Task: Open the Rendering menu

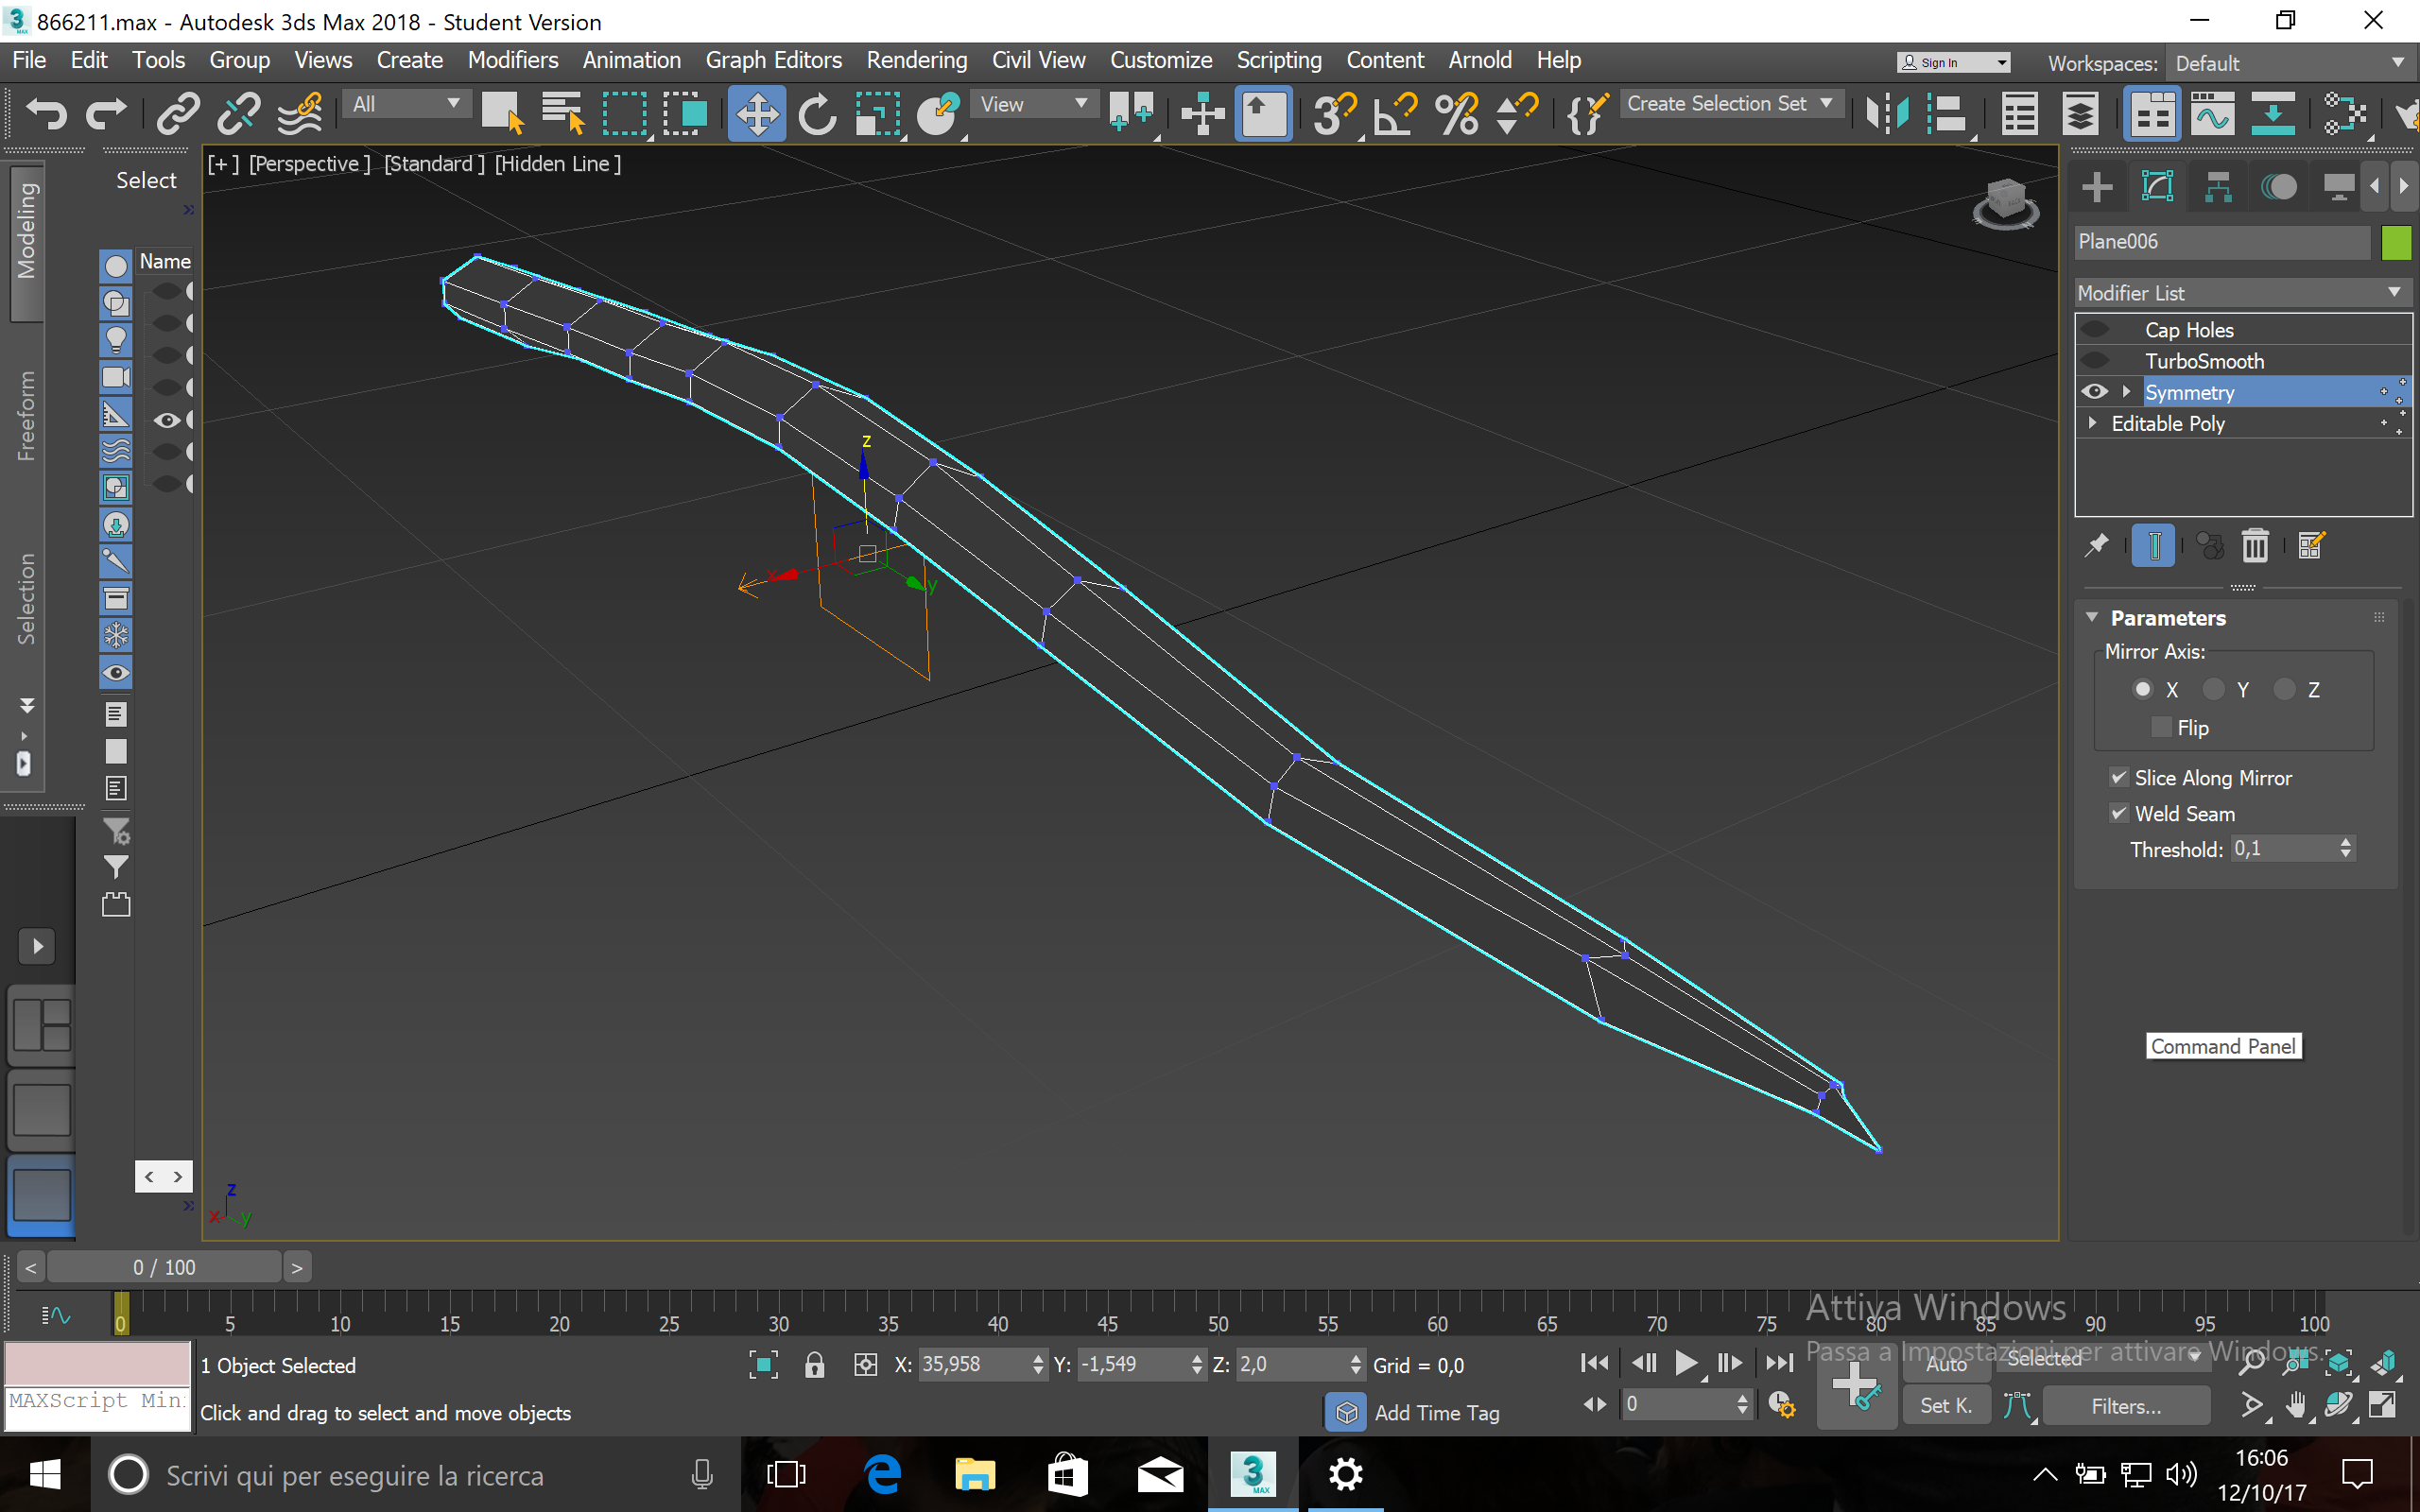Action: (916, 60)
